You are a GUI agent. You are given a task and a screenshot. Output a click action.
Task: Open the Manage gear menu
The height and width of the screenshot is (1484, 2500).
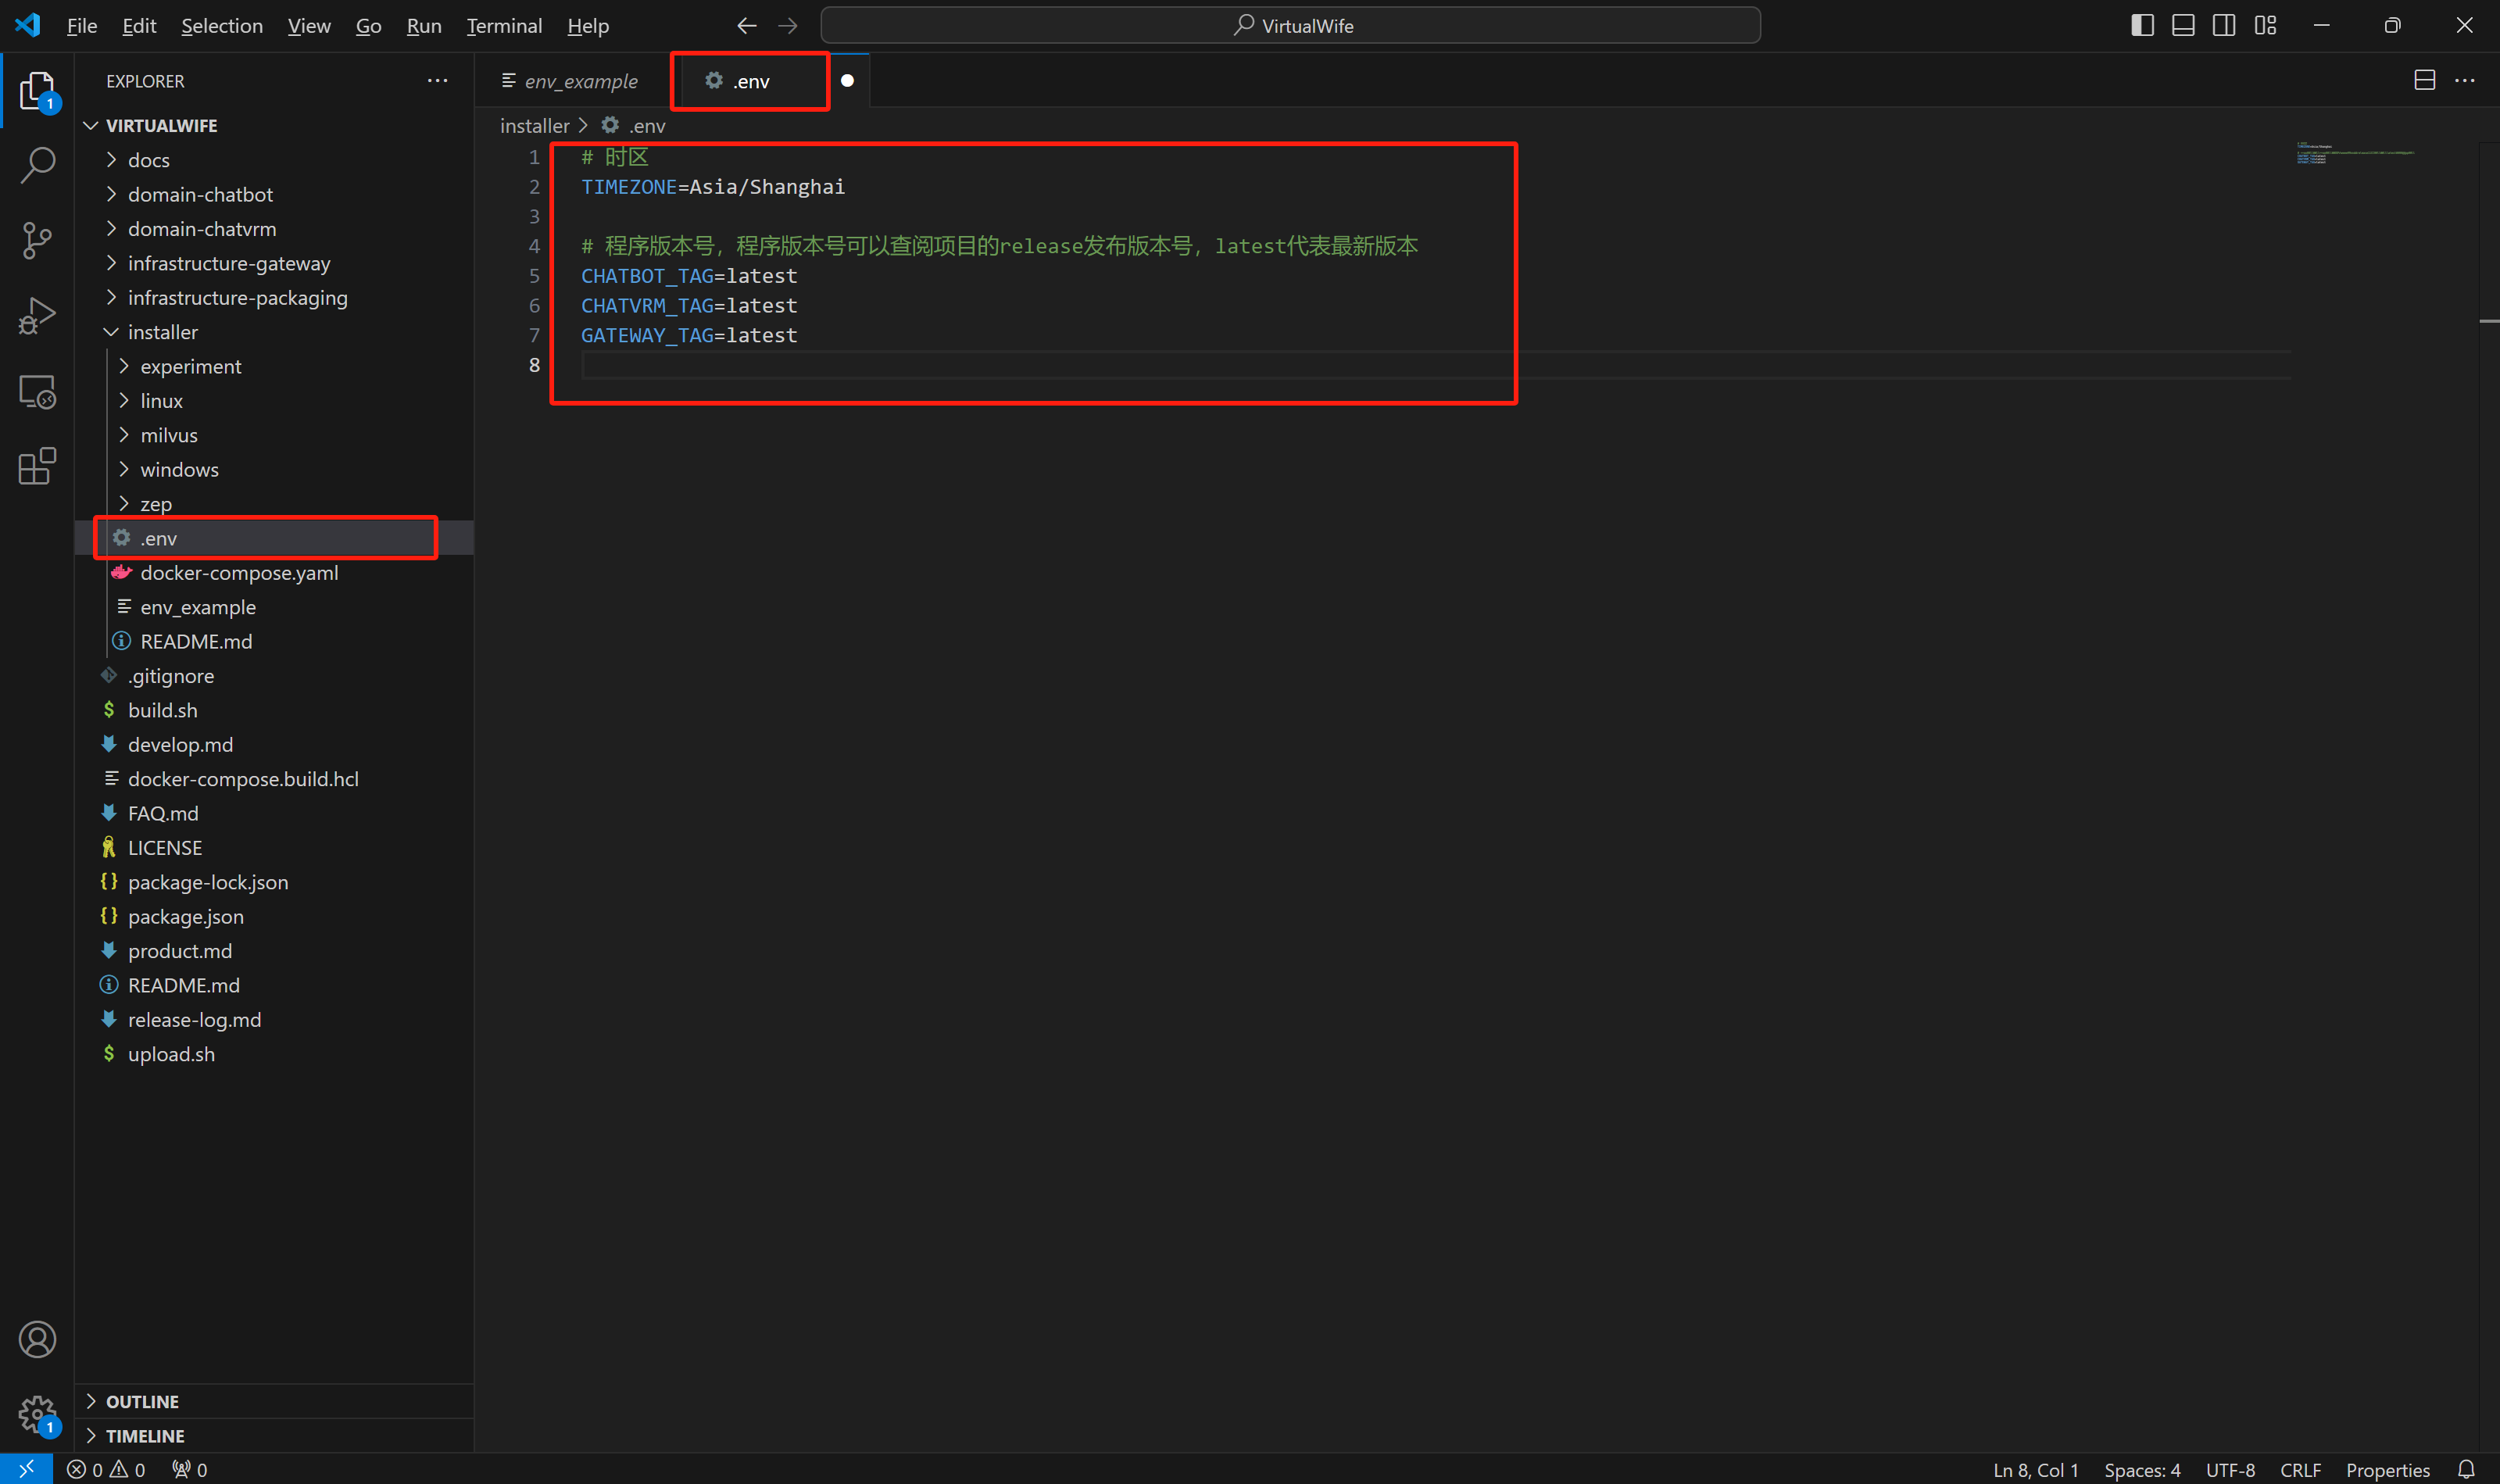point(37,1414)
